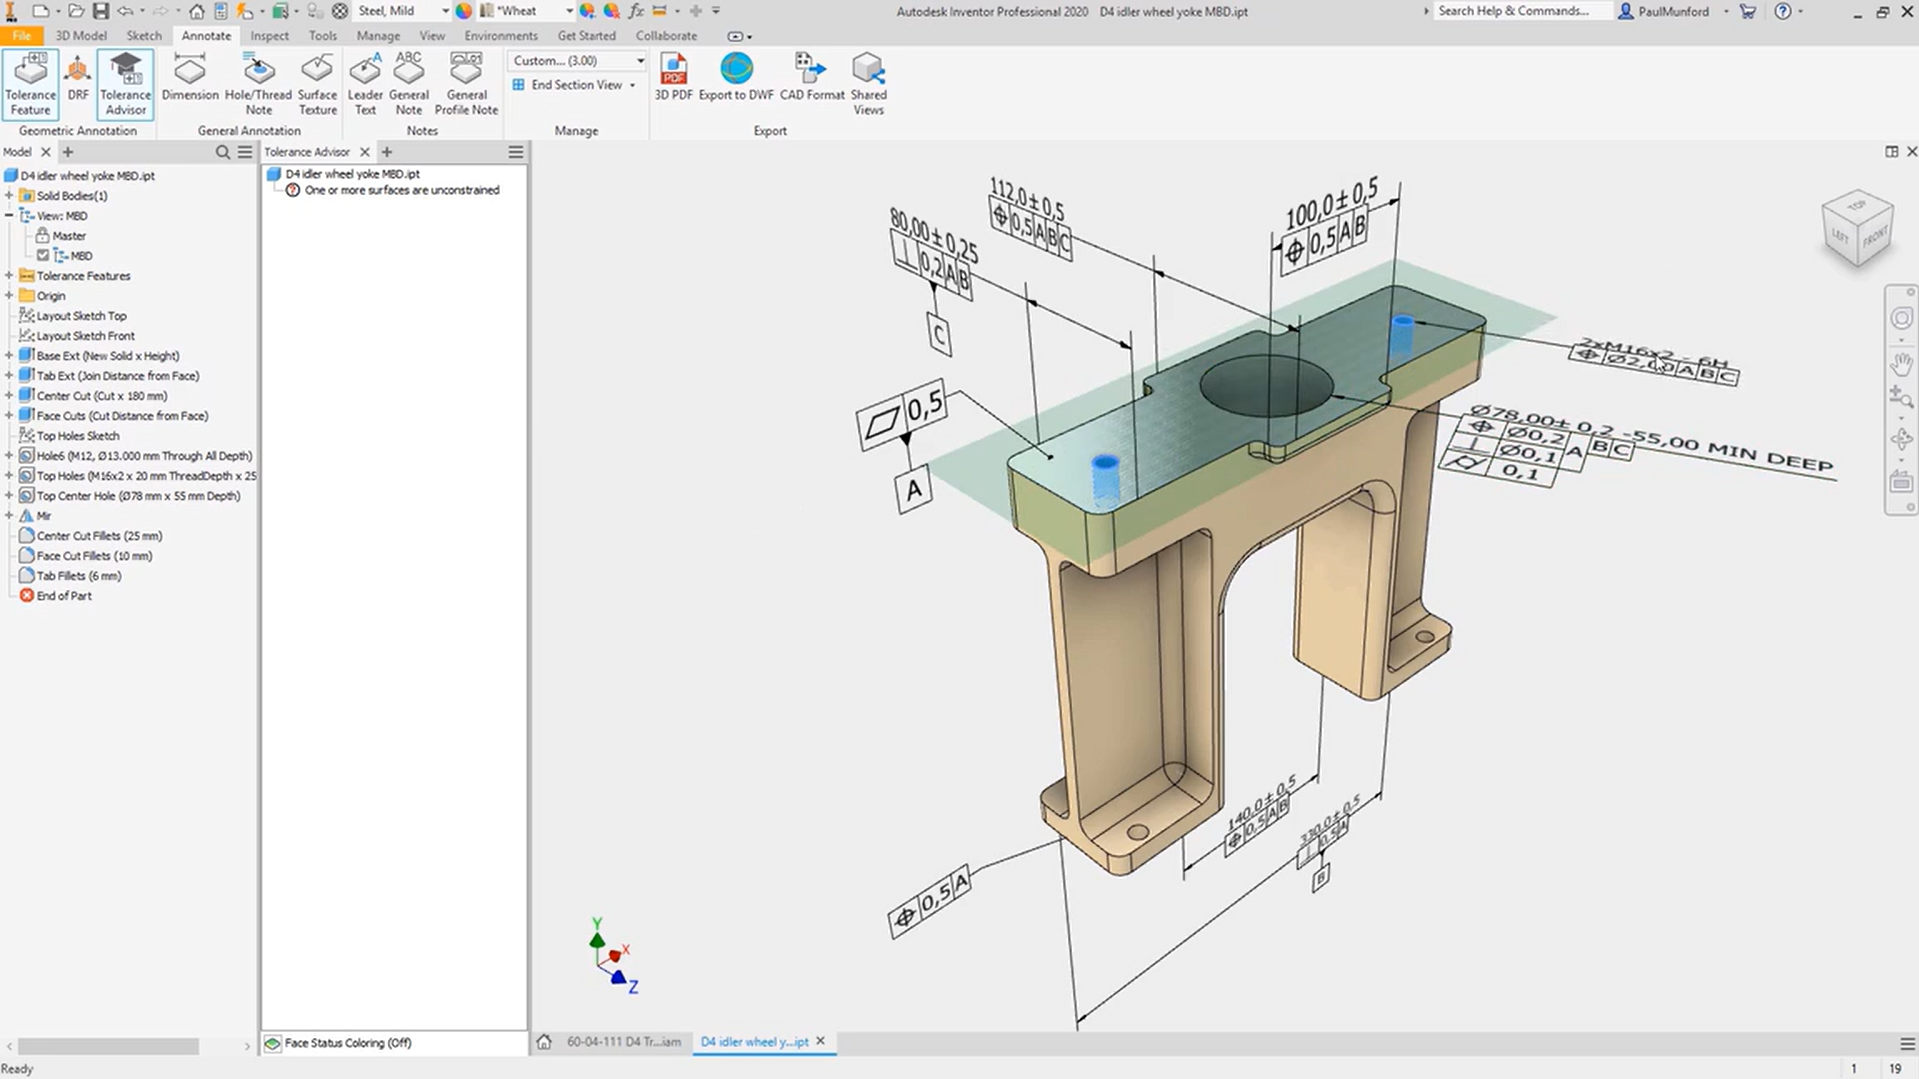This screenshot has height=1079, width=1919.
Task: Export the model as 3D PDF
Action: [x=673, y=78]
